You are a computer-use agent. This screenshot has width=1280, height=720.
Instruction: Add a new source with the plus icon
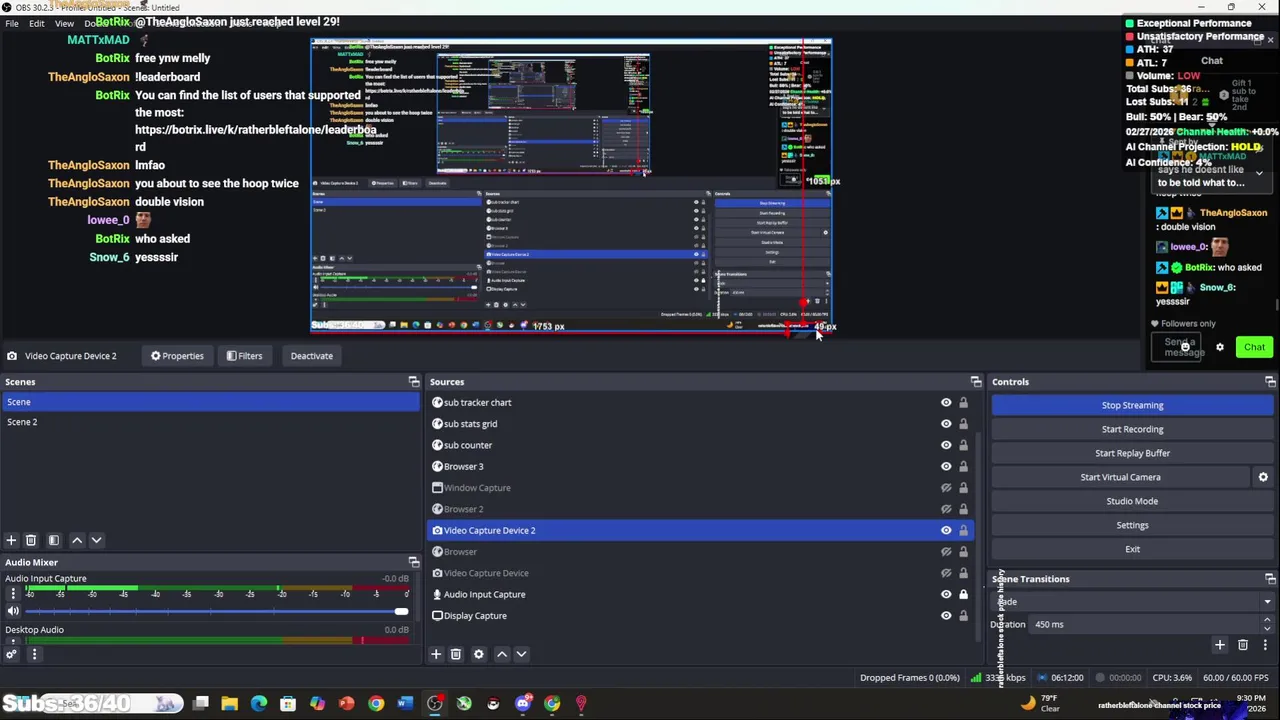tap(436, 654)
